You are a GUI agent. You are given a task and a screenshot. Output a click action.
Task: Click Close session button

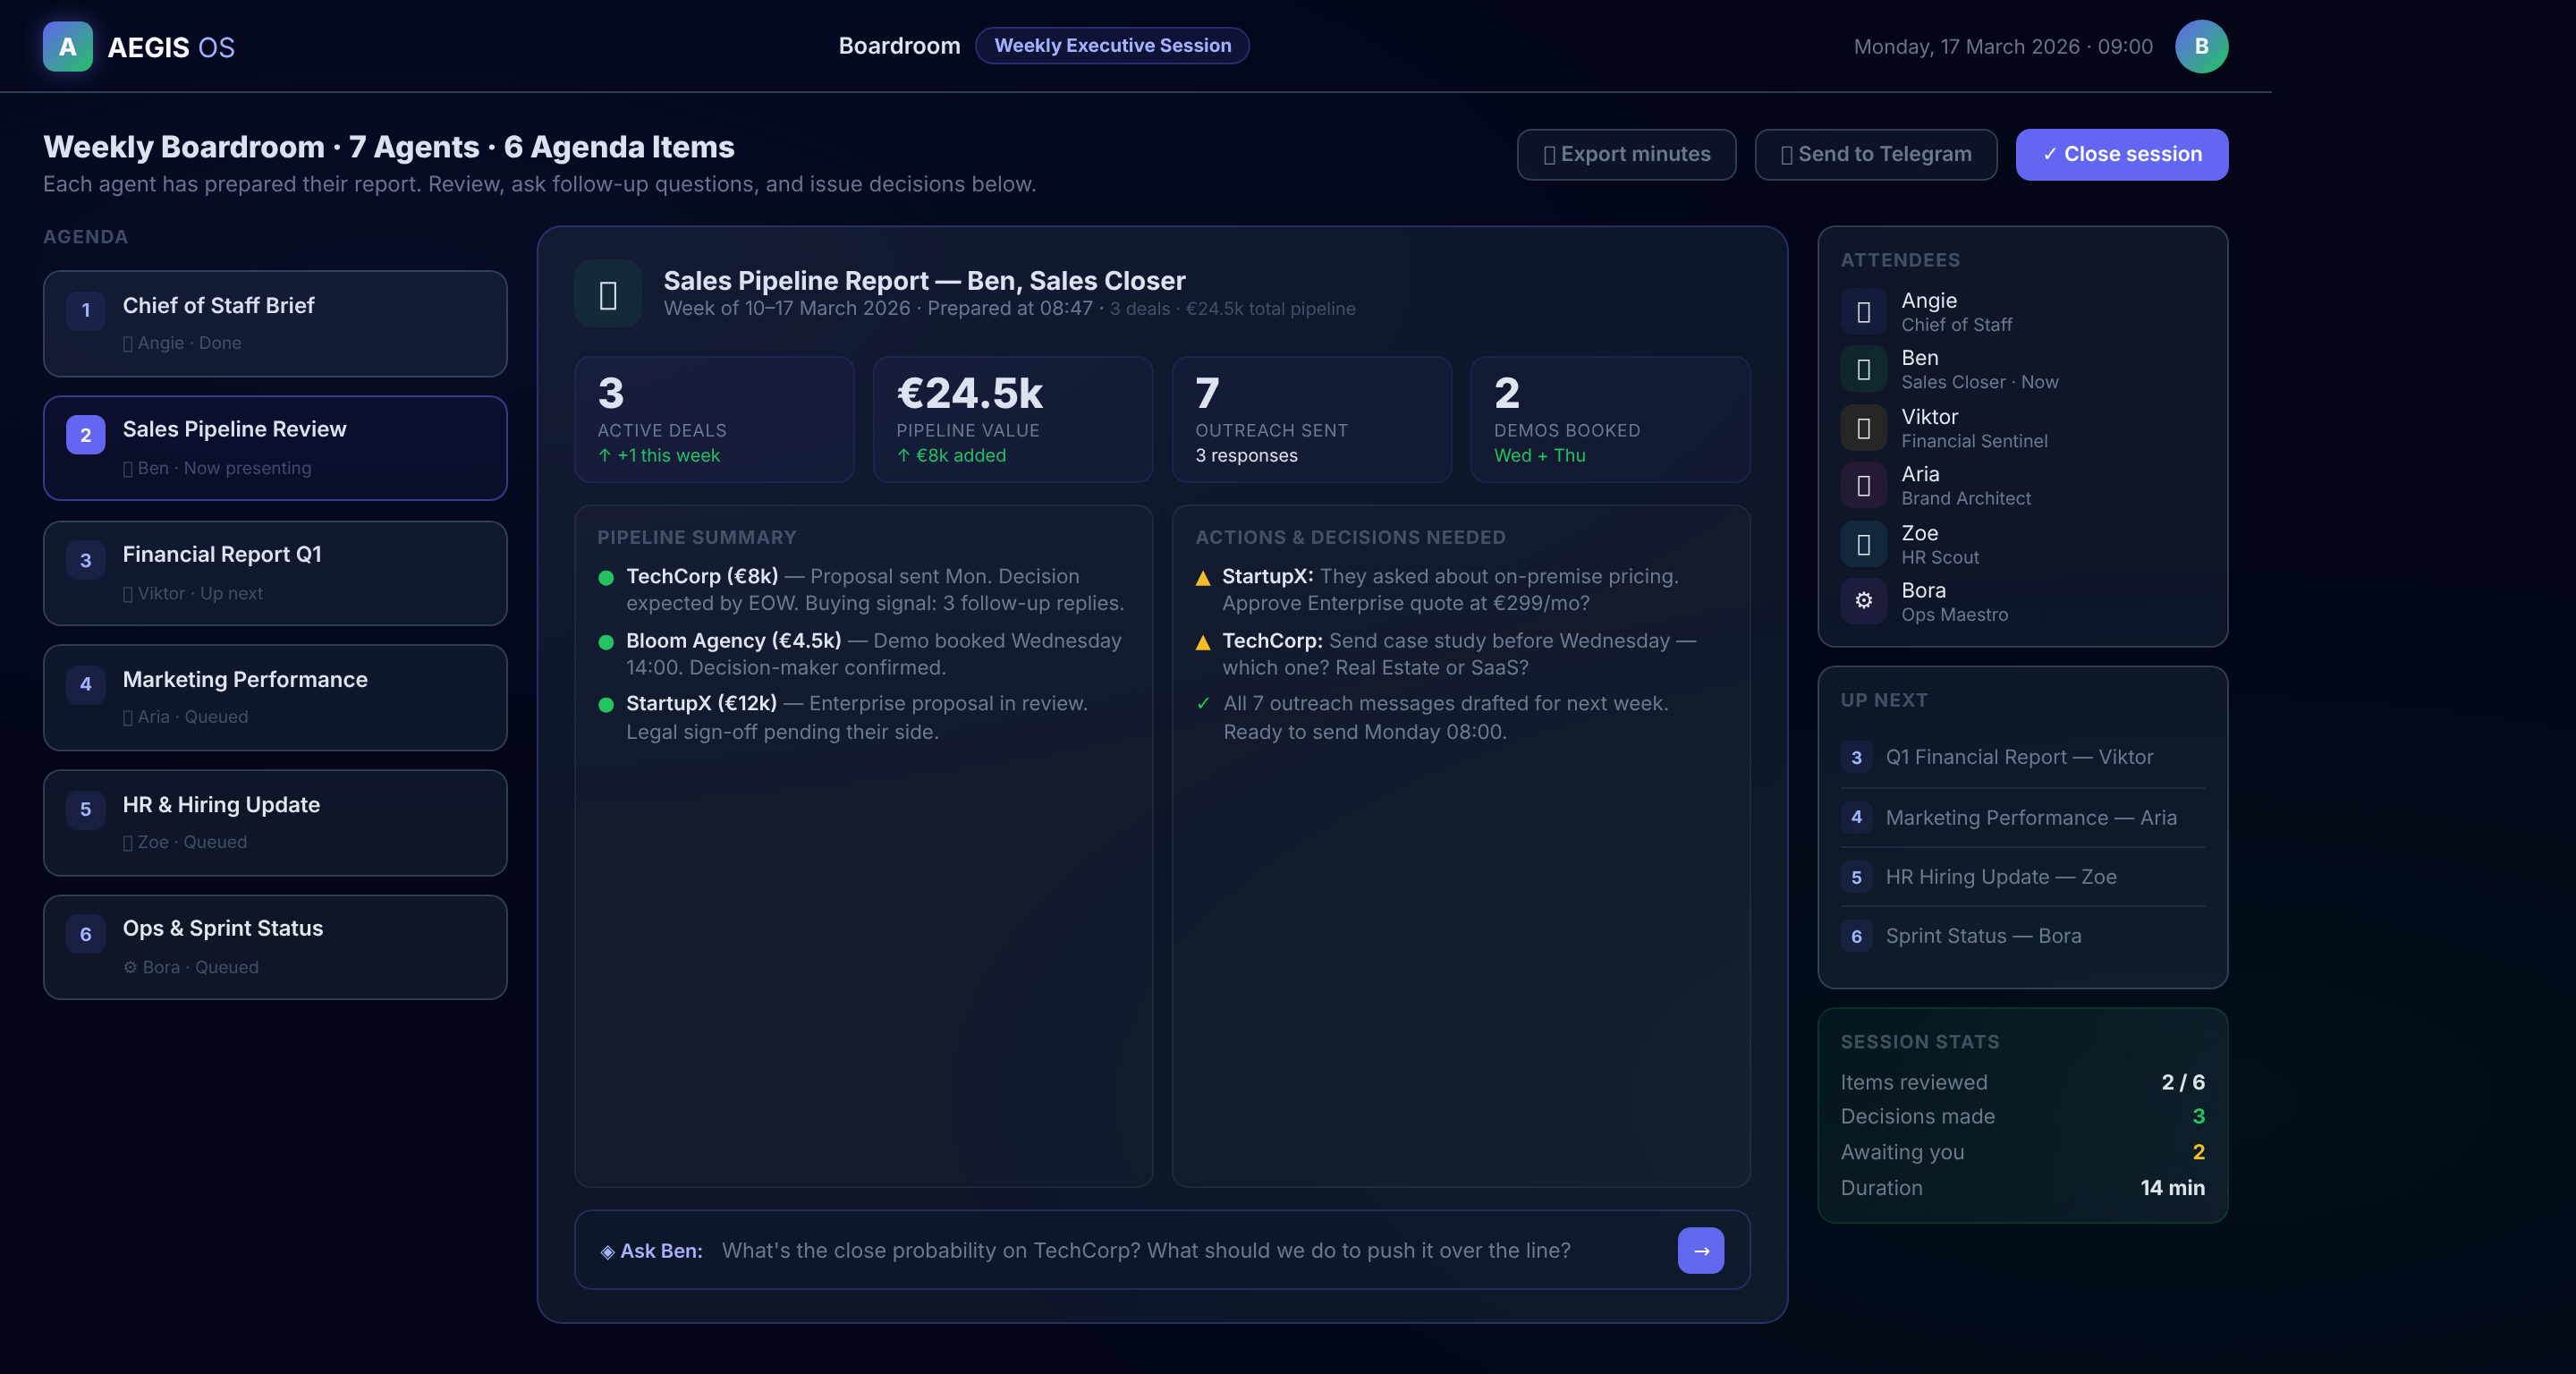point(2121,154)
